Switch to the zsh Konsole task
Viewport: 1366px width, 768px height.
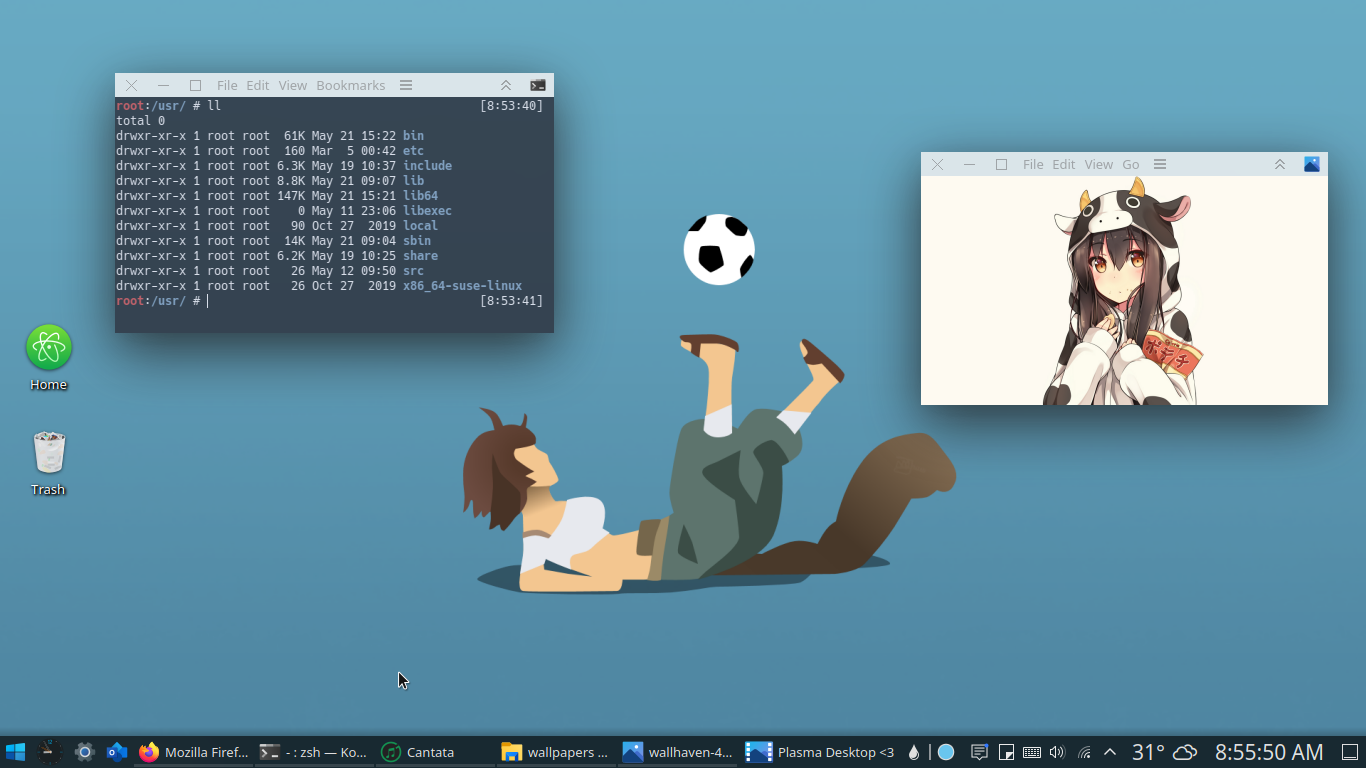coord(314,752)
